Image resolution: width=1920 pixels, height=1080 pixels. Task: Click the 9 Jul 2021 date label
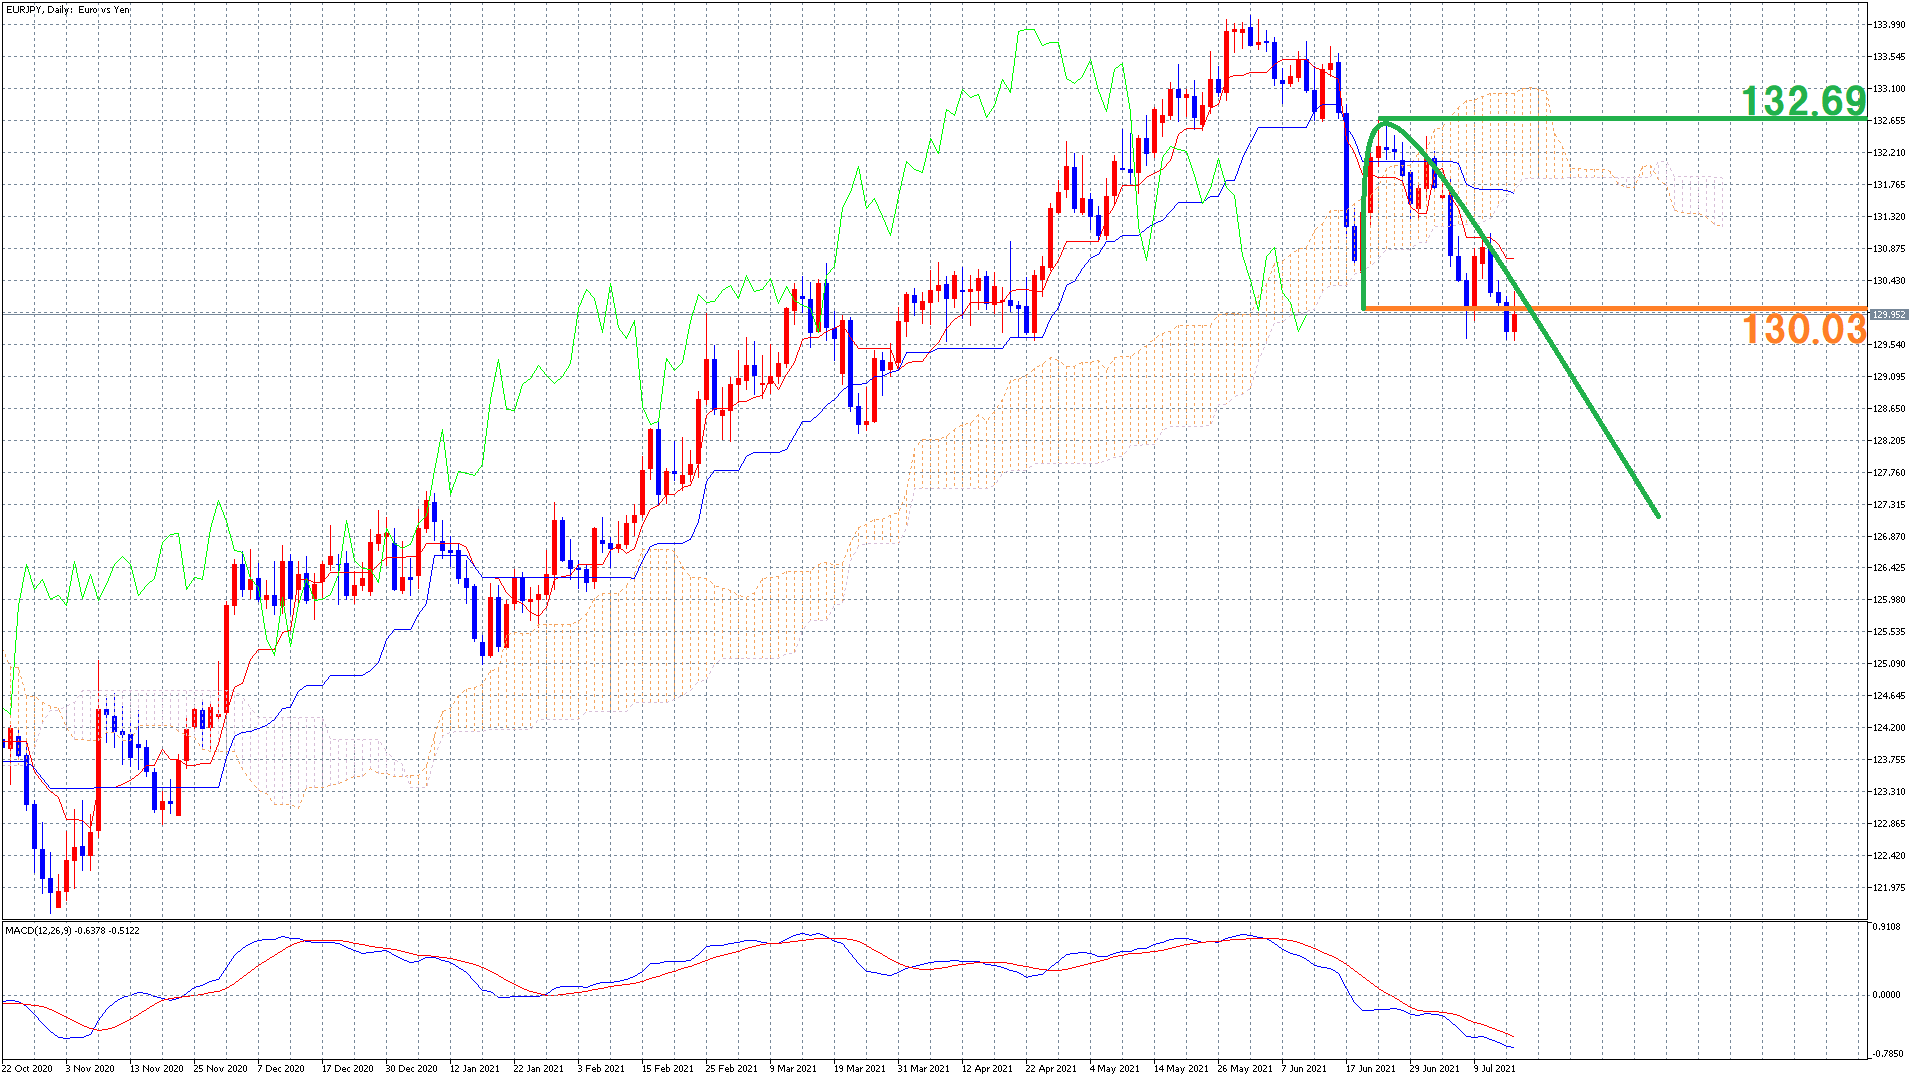(x=1494, y=1068)
